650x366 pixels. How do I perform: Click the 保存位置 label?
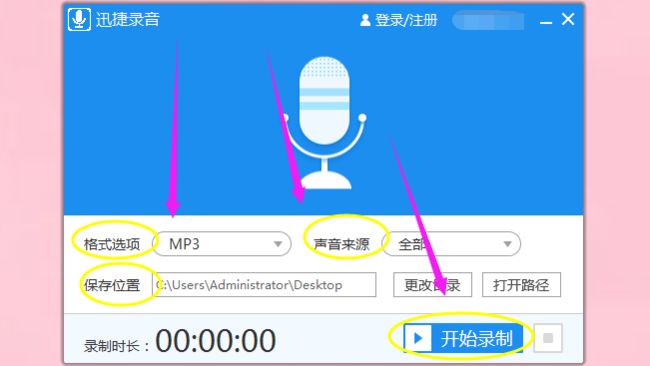click(x=112, y=285)
